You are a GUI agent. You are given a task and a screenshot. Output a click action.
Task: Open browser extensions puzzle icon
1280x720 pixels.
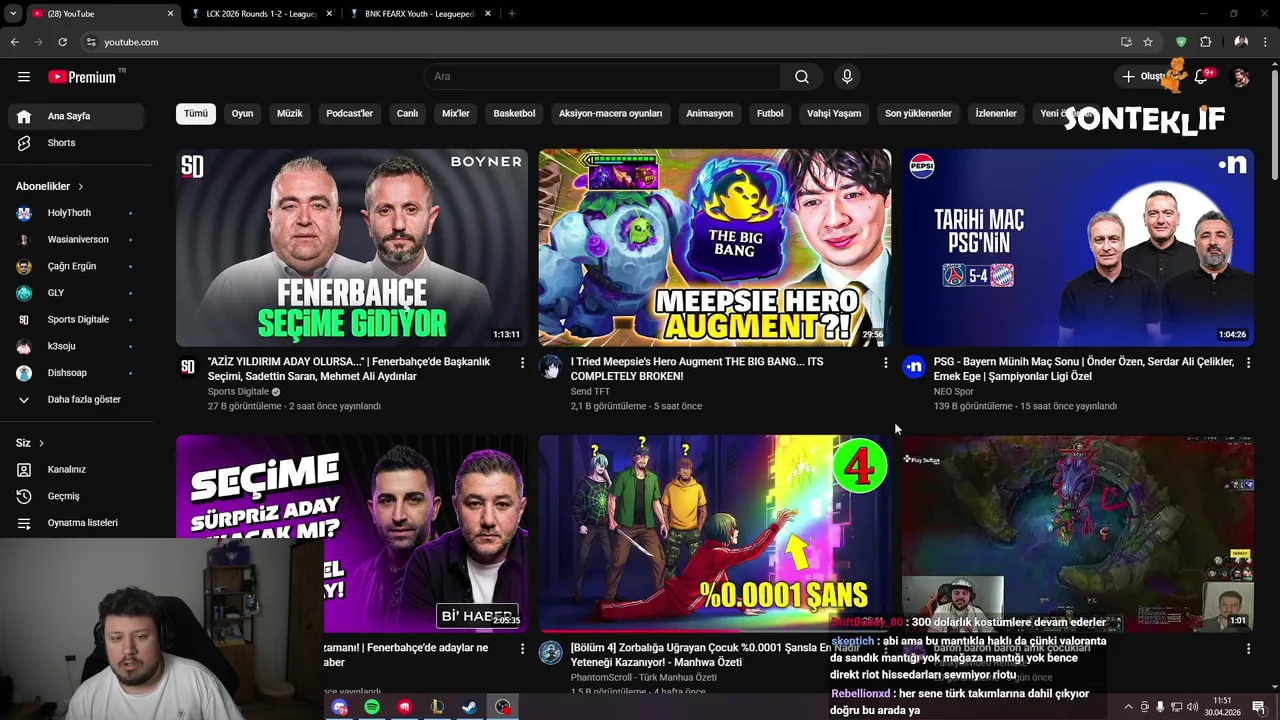1205,42
